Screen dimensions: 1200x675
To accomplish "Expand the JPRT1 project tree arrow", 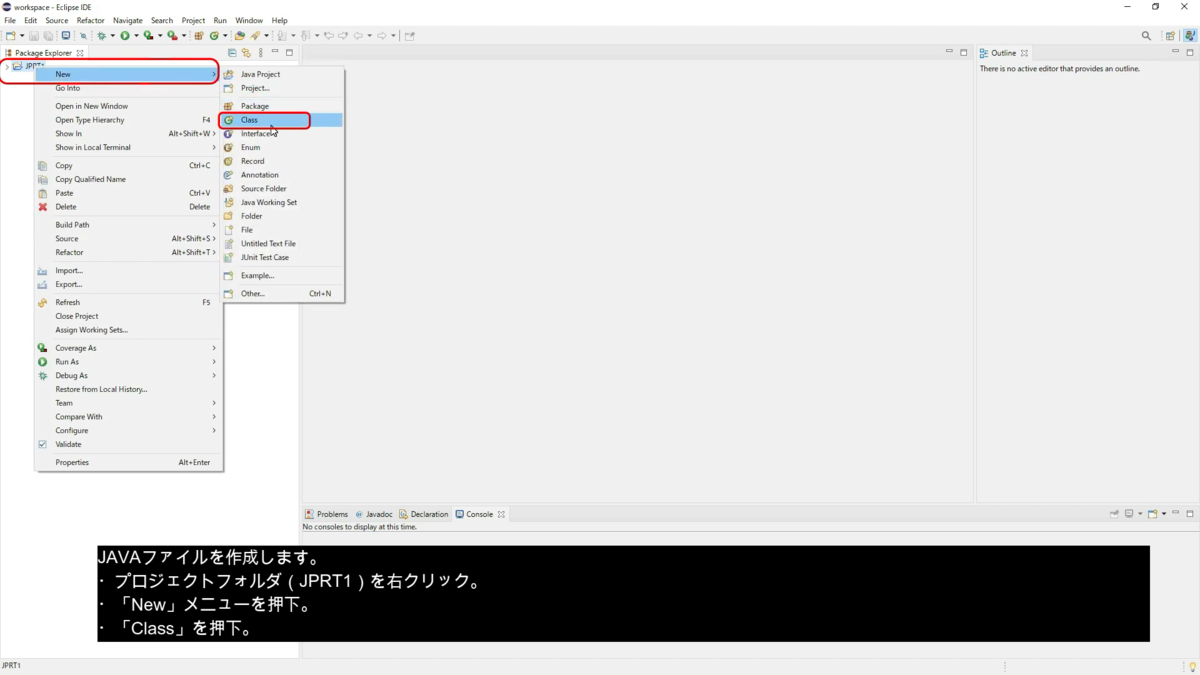I will (x=7, y=66).
